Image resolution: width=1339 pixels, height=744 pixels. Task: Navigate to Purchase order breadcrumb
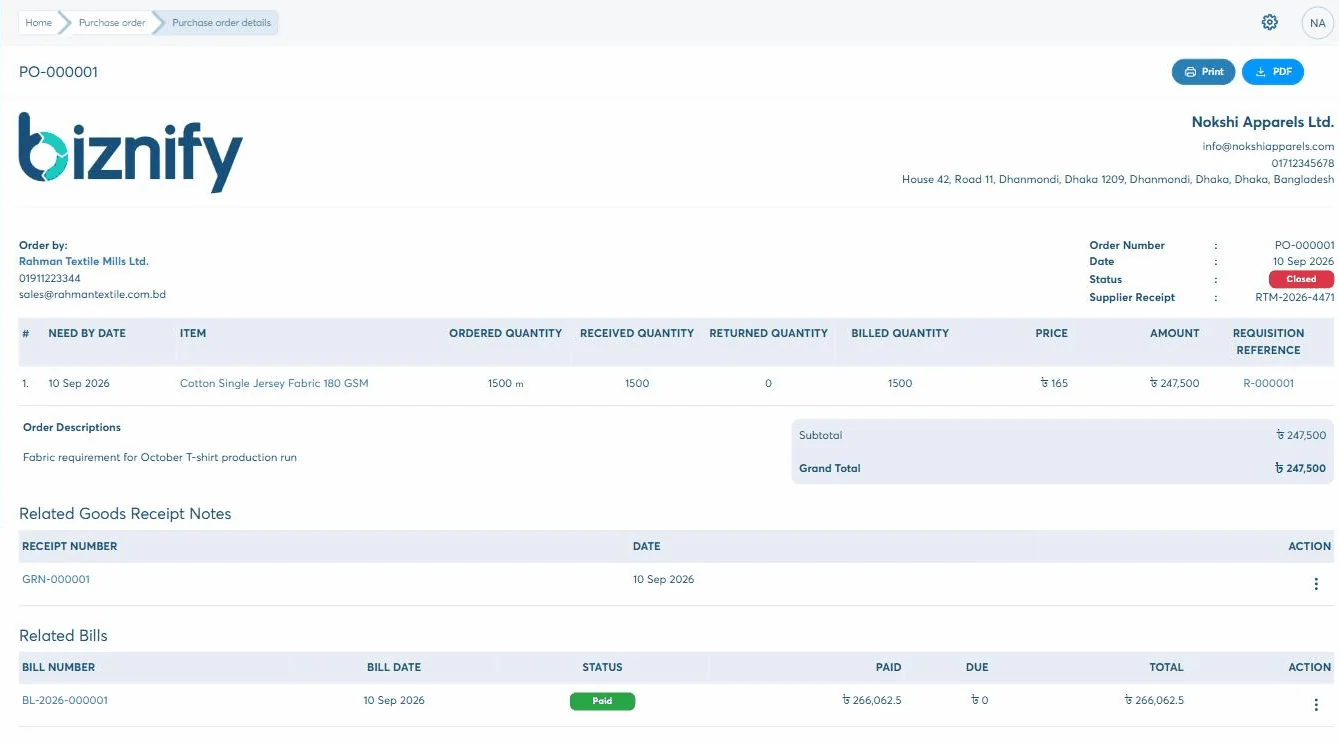(x=112, y=22)
